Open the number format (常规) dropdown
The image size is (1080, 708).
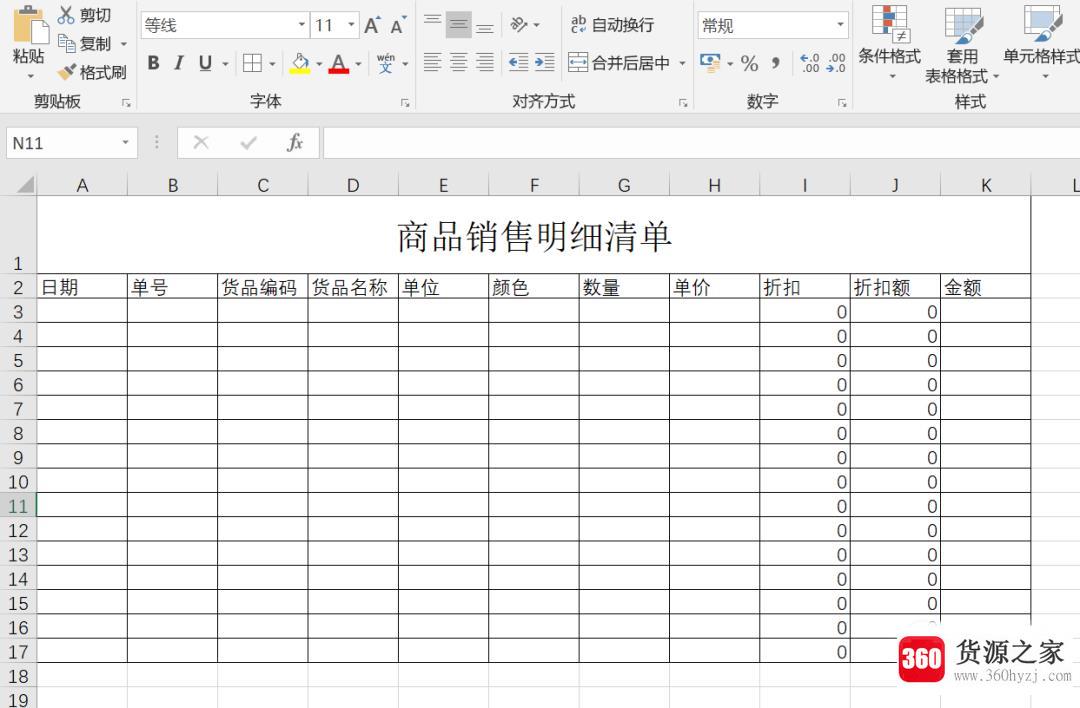(840, 25)
